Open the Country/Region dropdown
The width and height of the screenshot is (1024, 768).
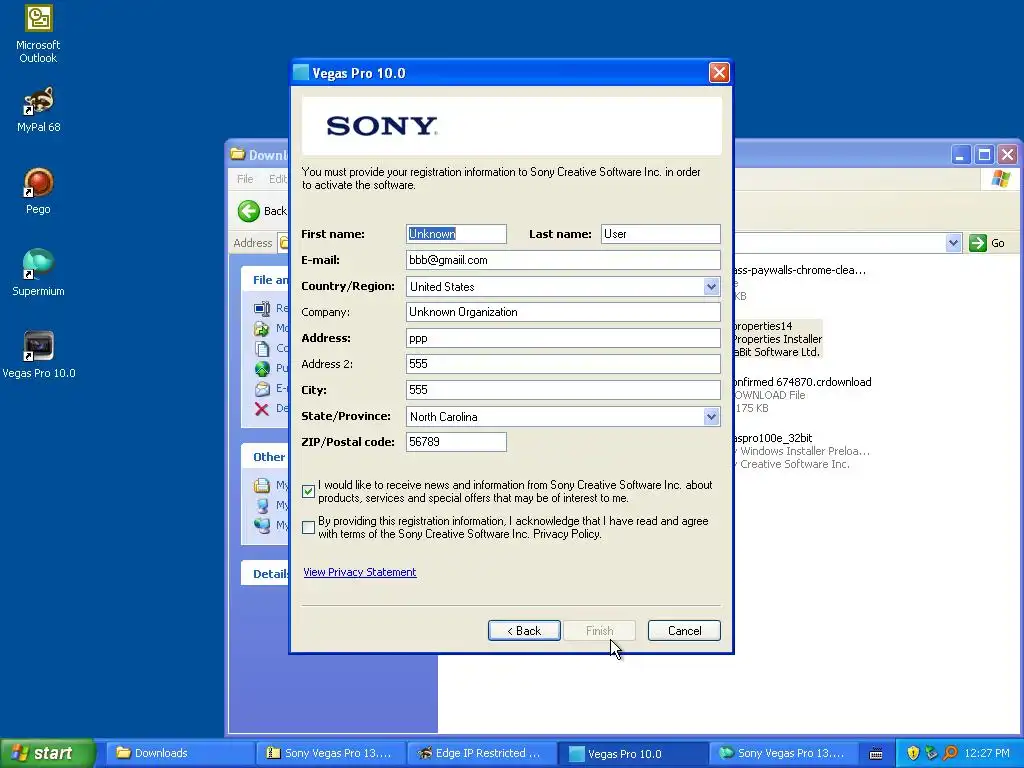point(711,286)
